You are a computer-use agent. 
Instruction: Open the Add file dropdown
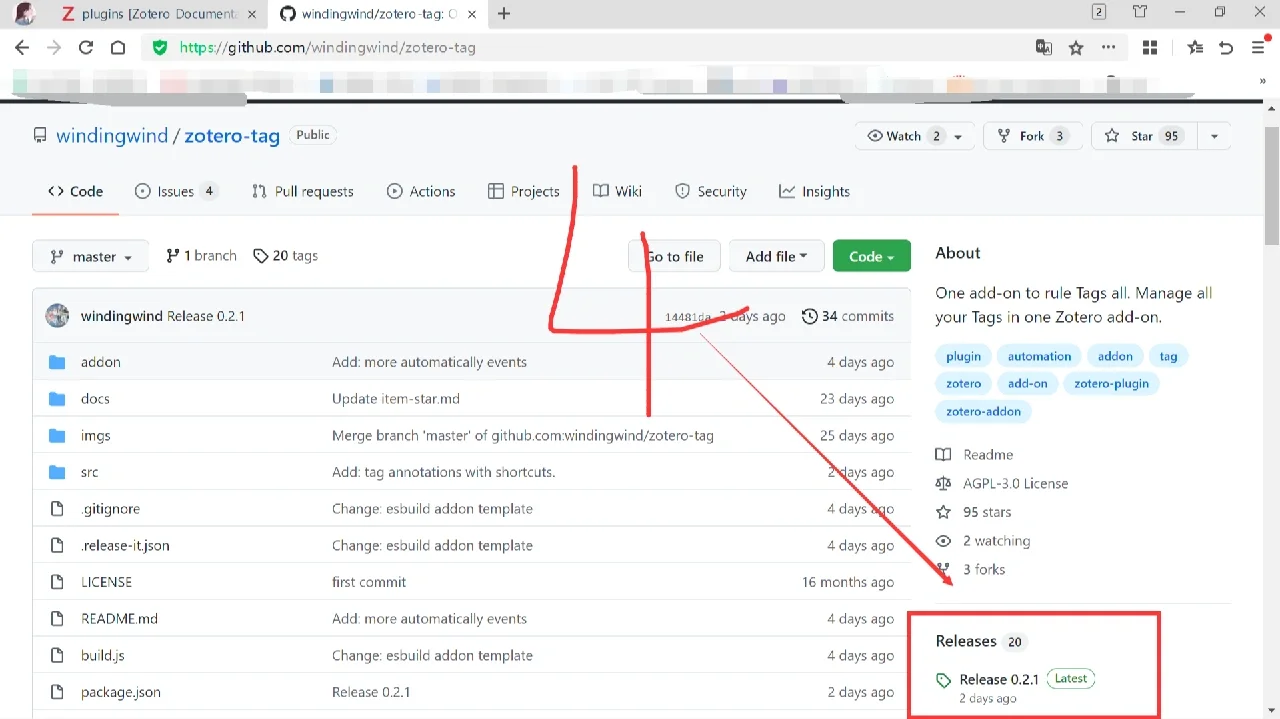pos(776,257)
